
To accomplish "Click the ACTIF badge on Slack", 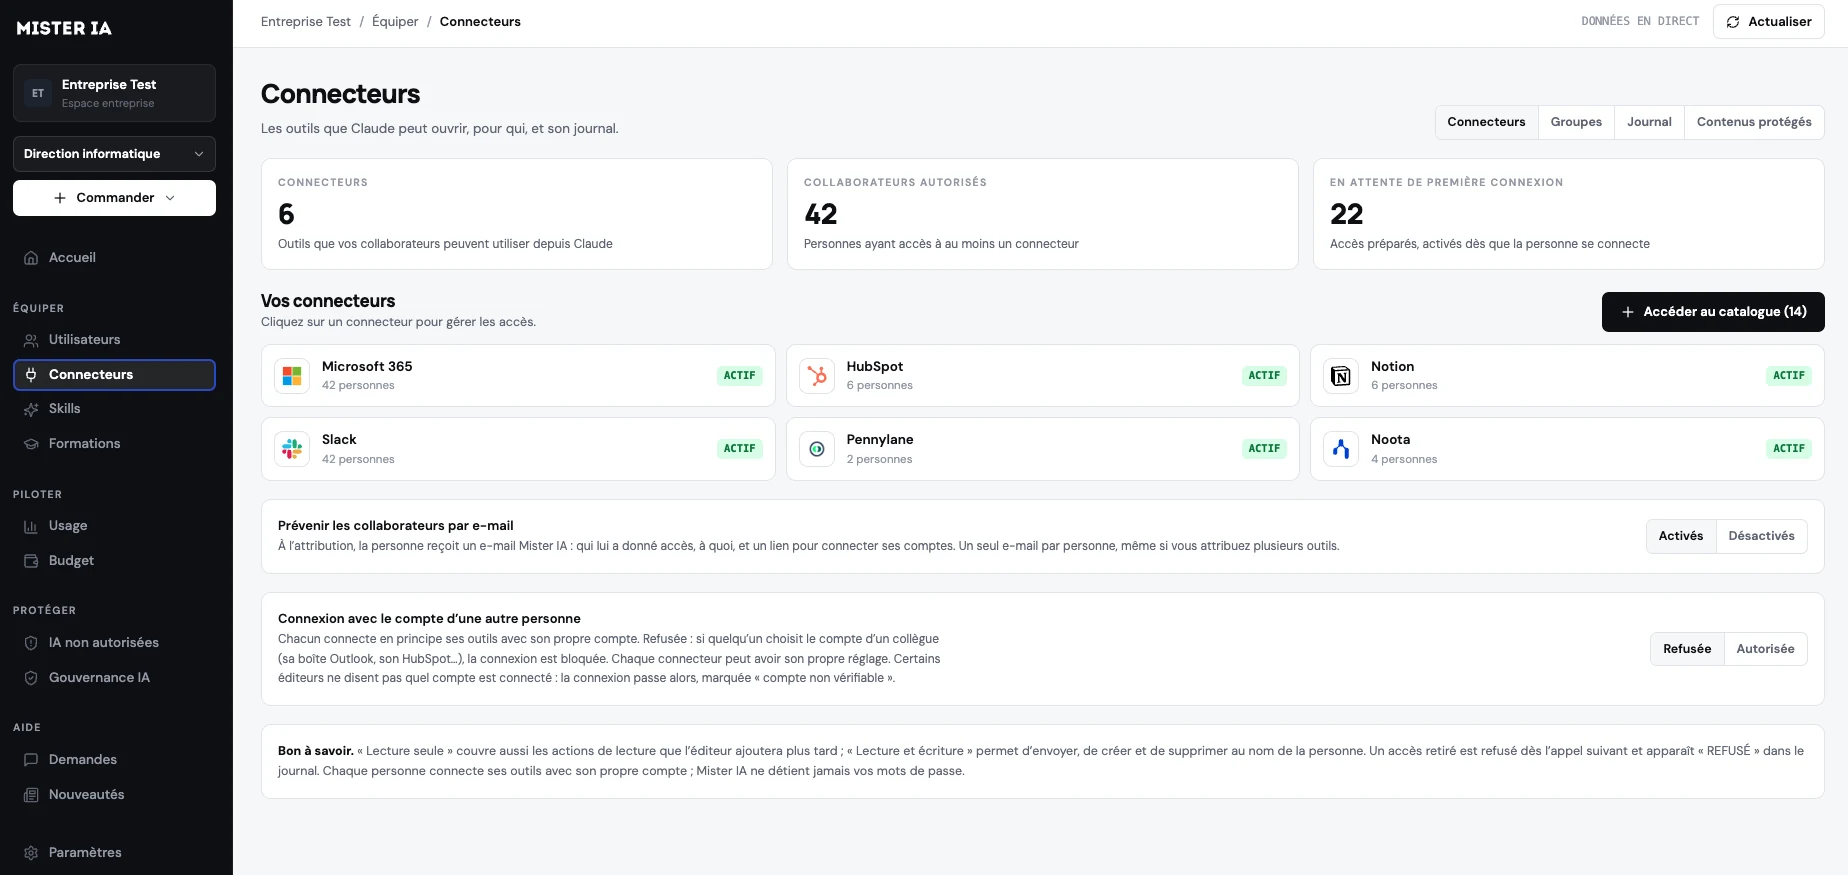I will 739,449.
